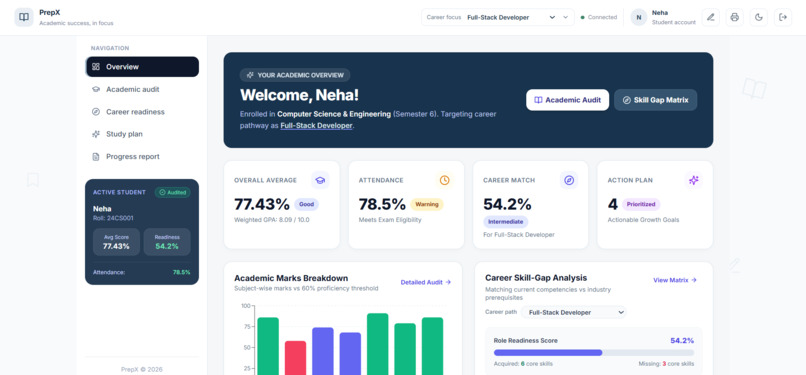The height and width of the screenshot is (375, 806).
Task: Click the Overview grid icon
Action: coord(96,67)
